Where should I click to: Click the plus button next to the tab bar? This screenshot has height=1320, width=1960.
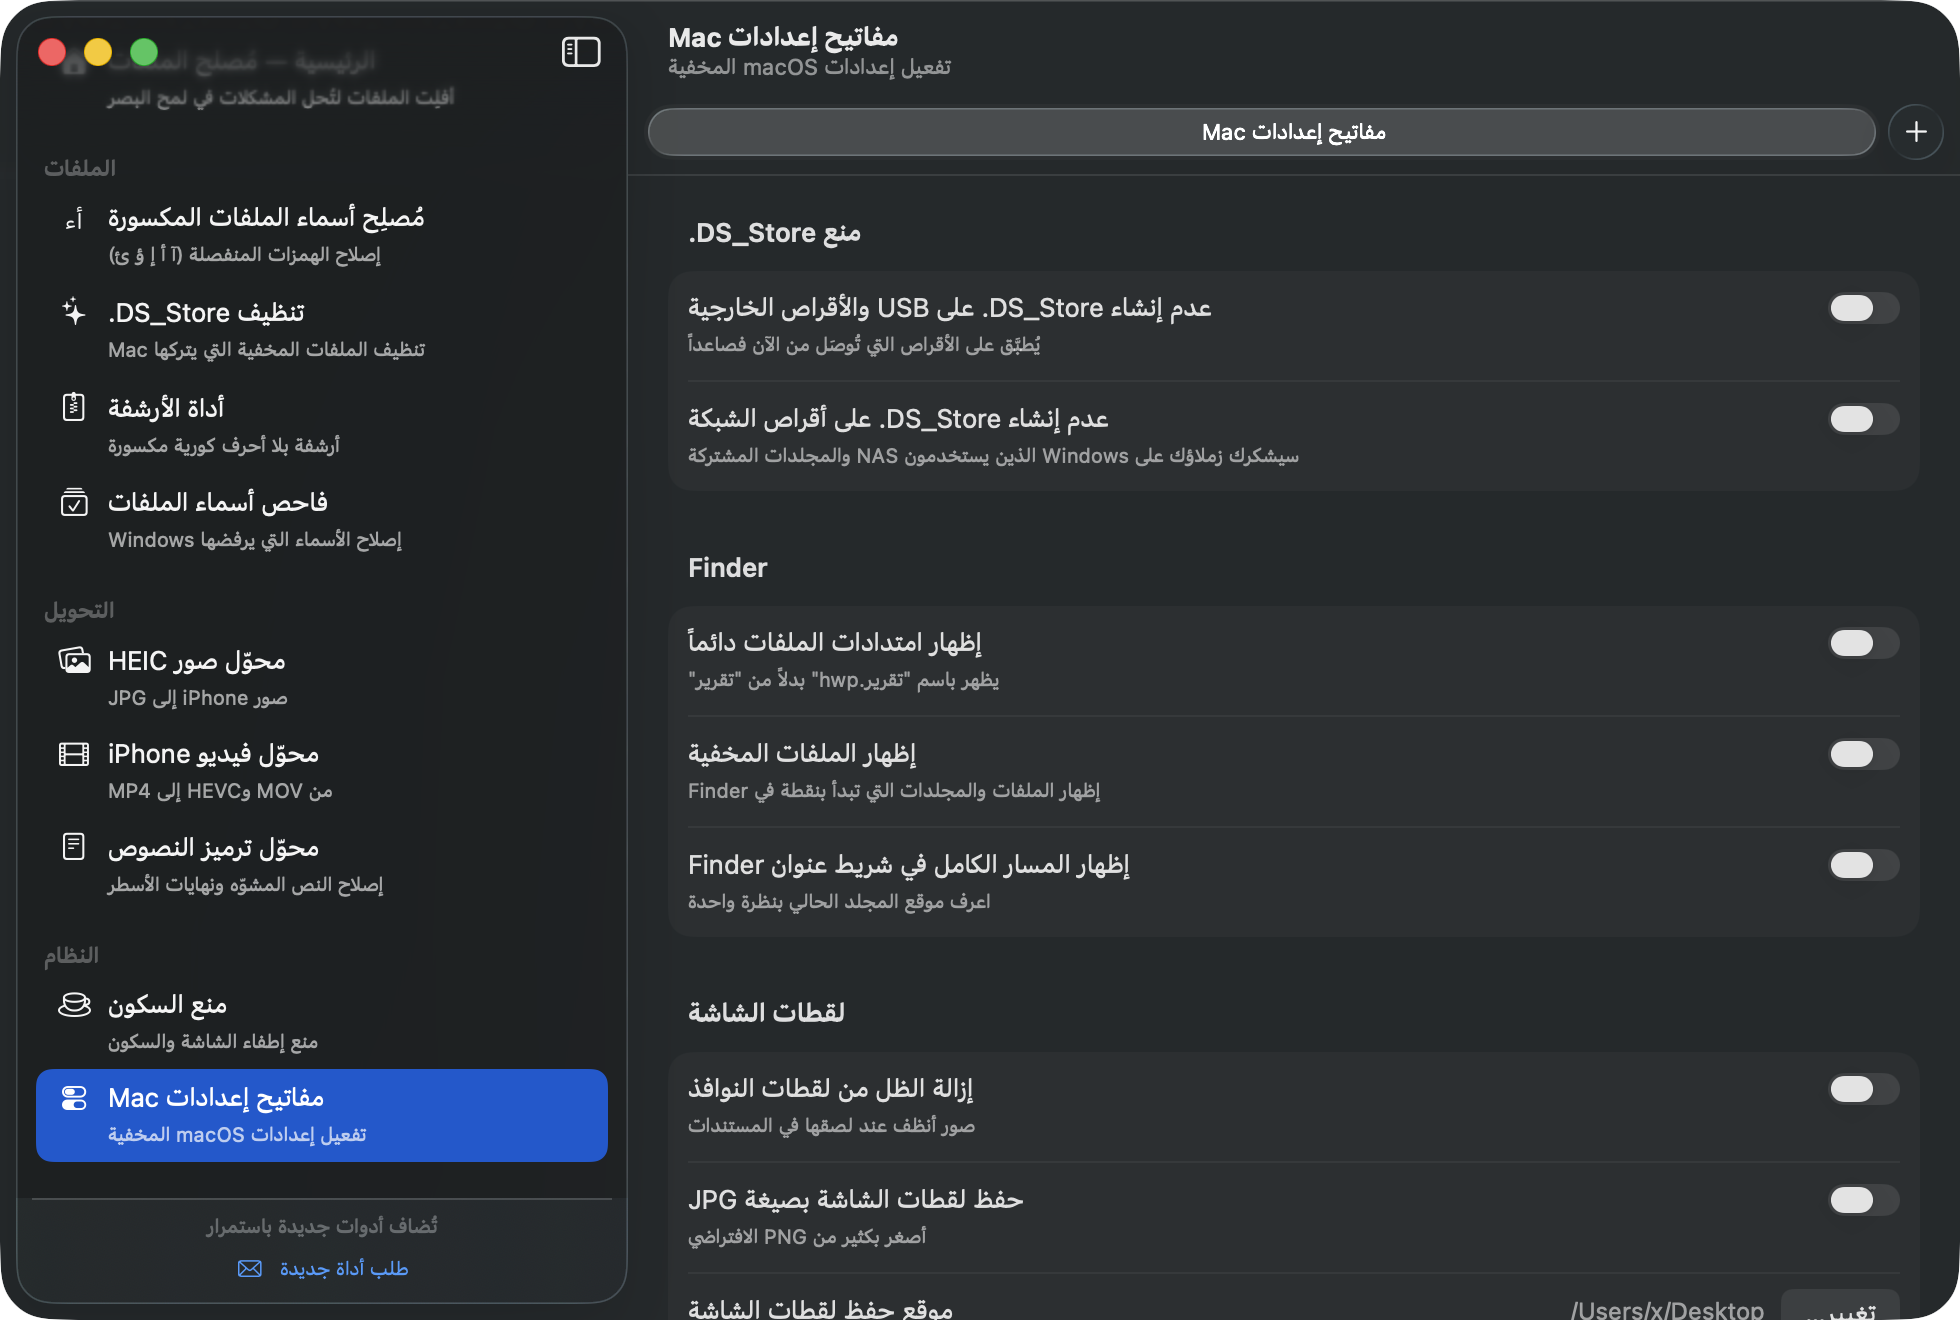point(1916,132)
